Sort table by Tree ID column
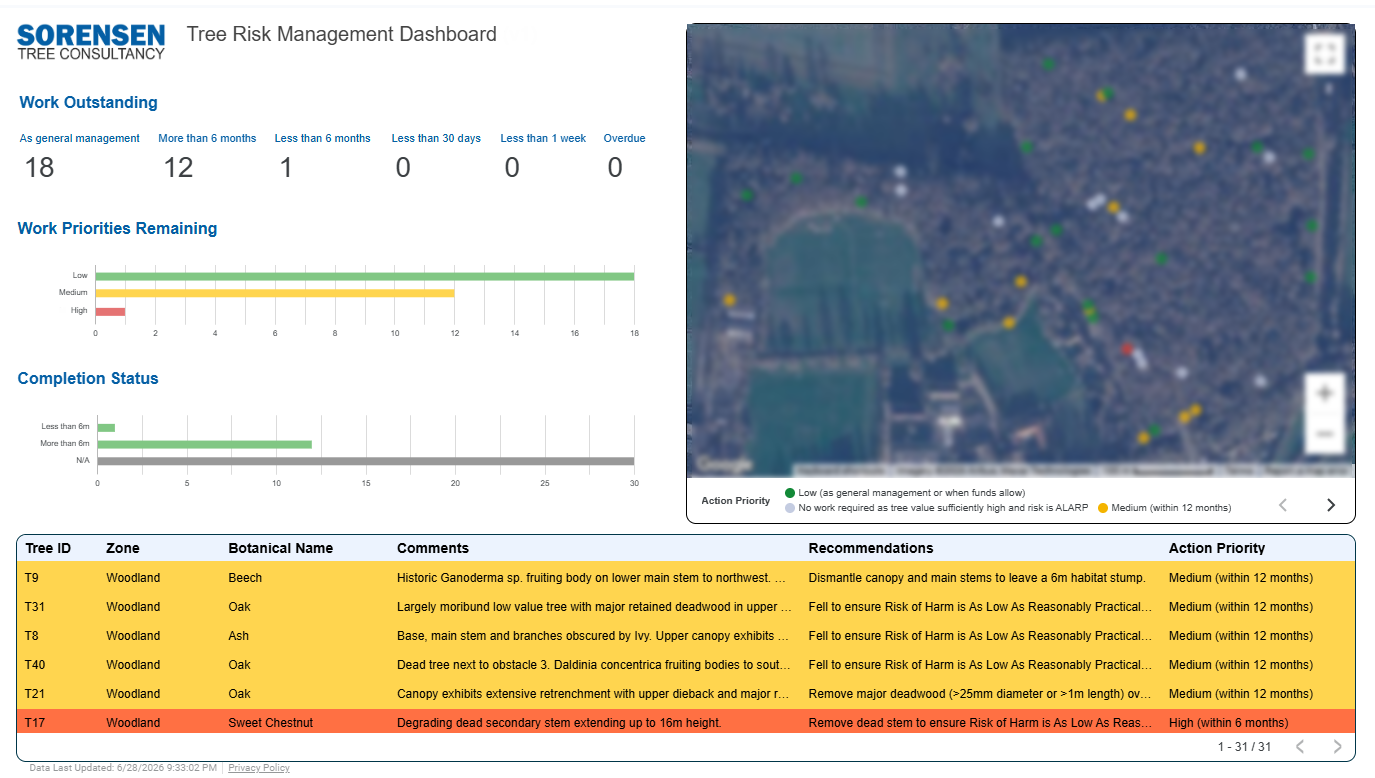This screenshot has height=778, width=1375. pyautogui.click(x=48, y=548)
